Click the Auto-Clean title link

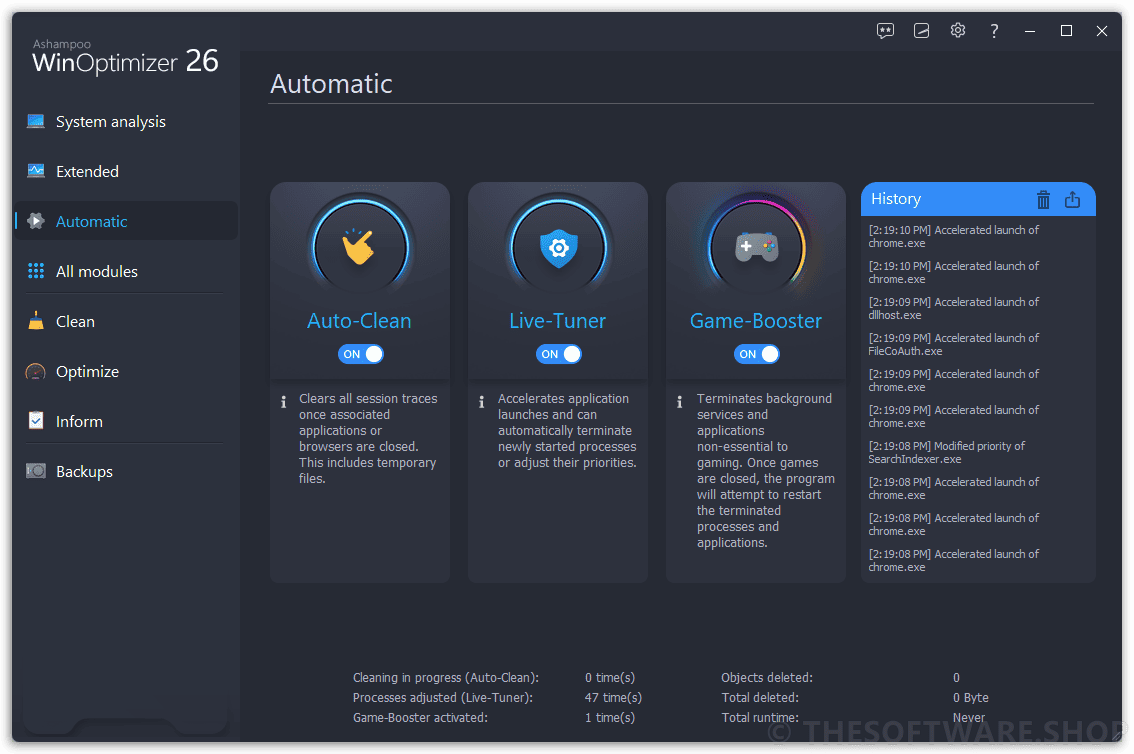click(x=359, y=320)
